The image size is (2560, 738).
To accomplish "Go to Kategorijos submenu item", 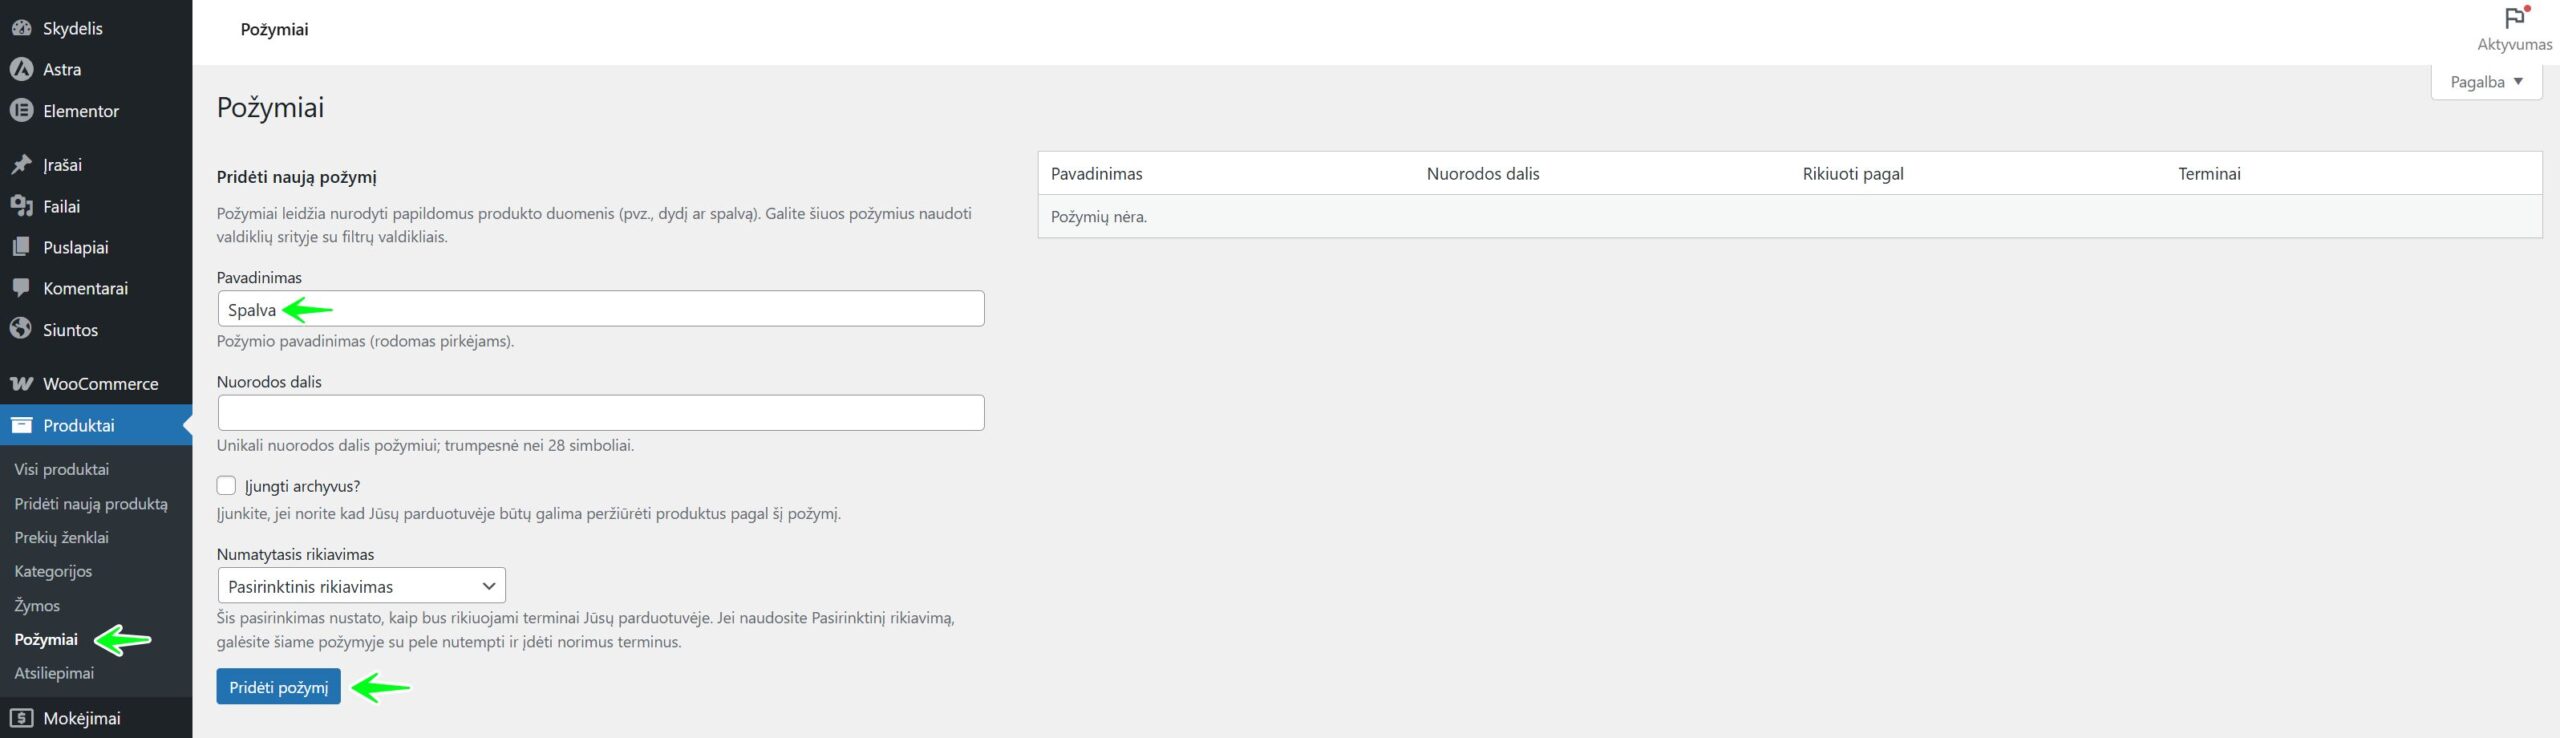I will tap(53, 571).
